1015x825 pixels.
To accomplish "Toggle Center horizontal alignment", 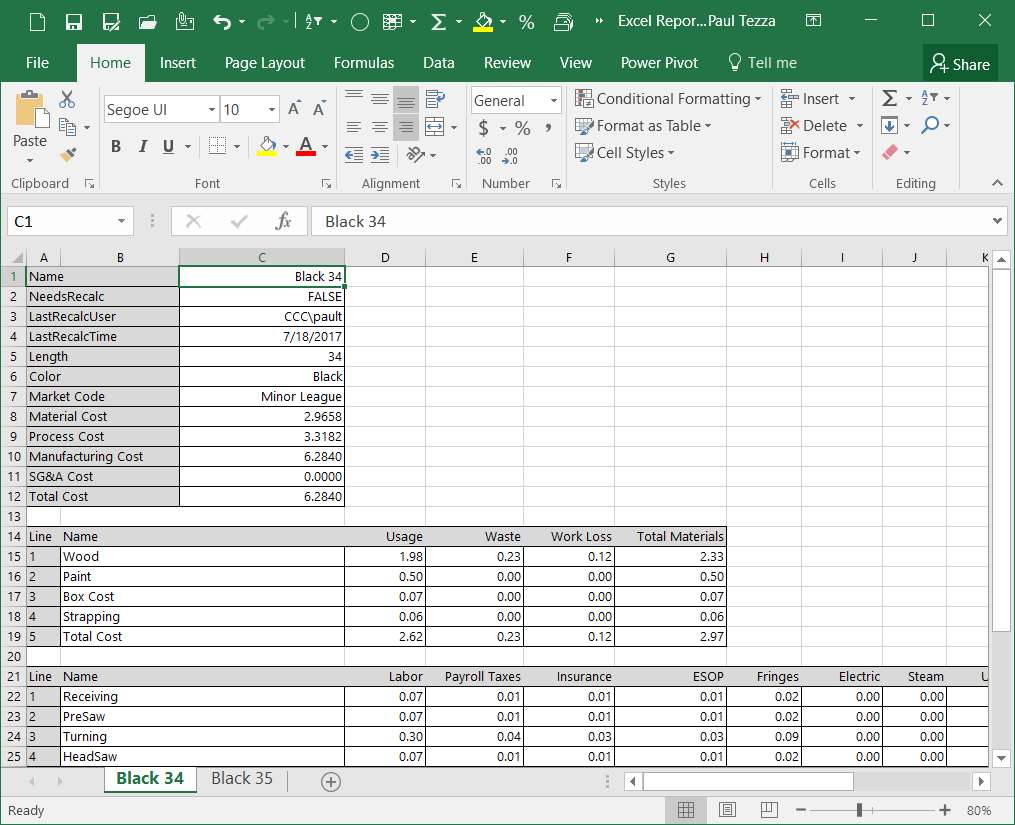I will (380, 127).
